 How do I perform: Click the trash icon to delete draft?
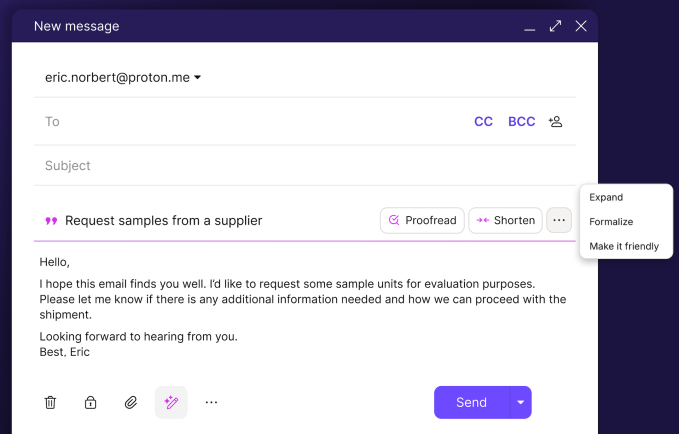tap(50, 402)
